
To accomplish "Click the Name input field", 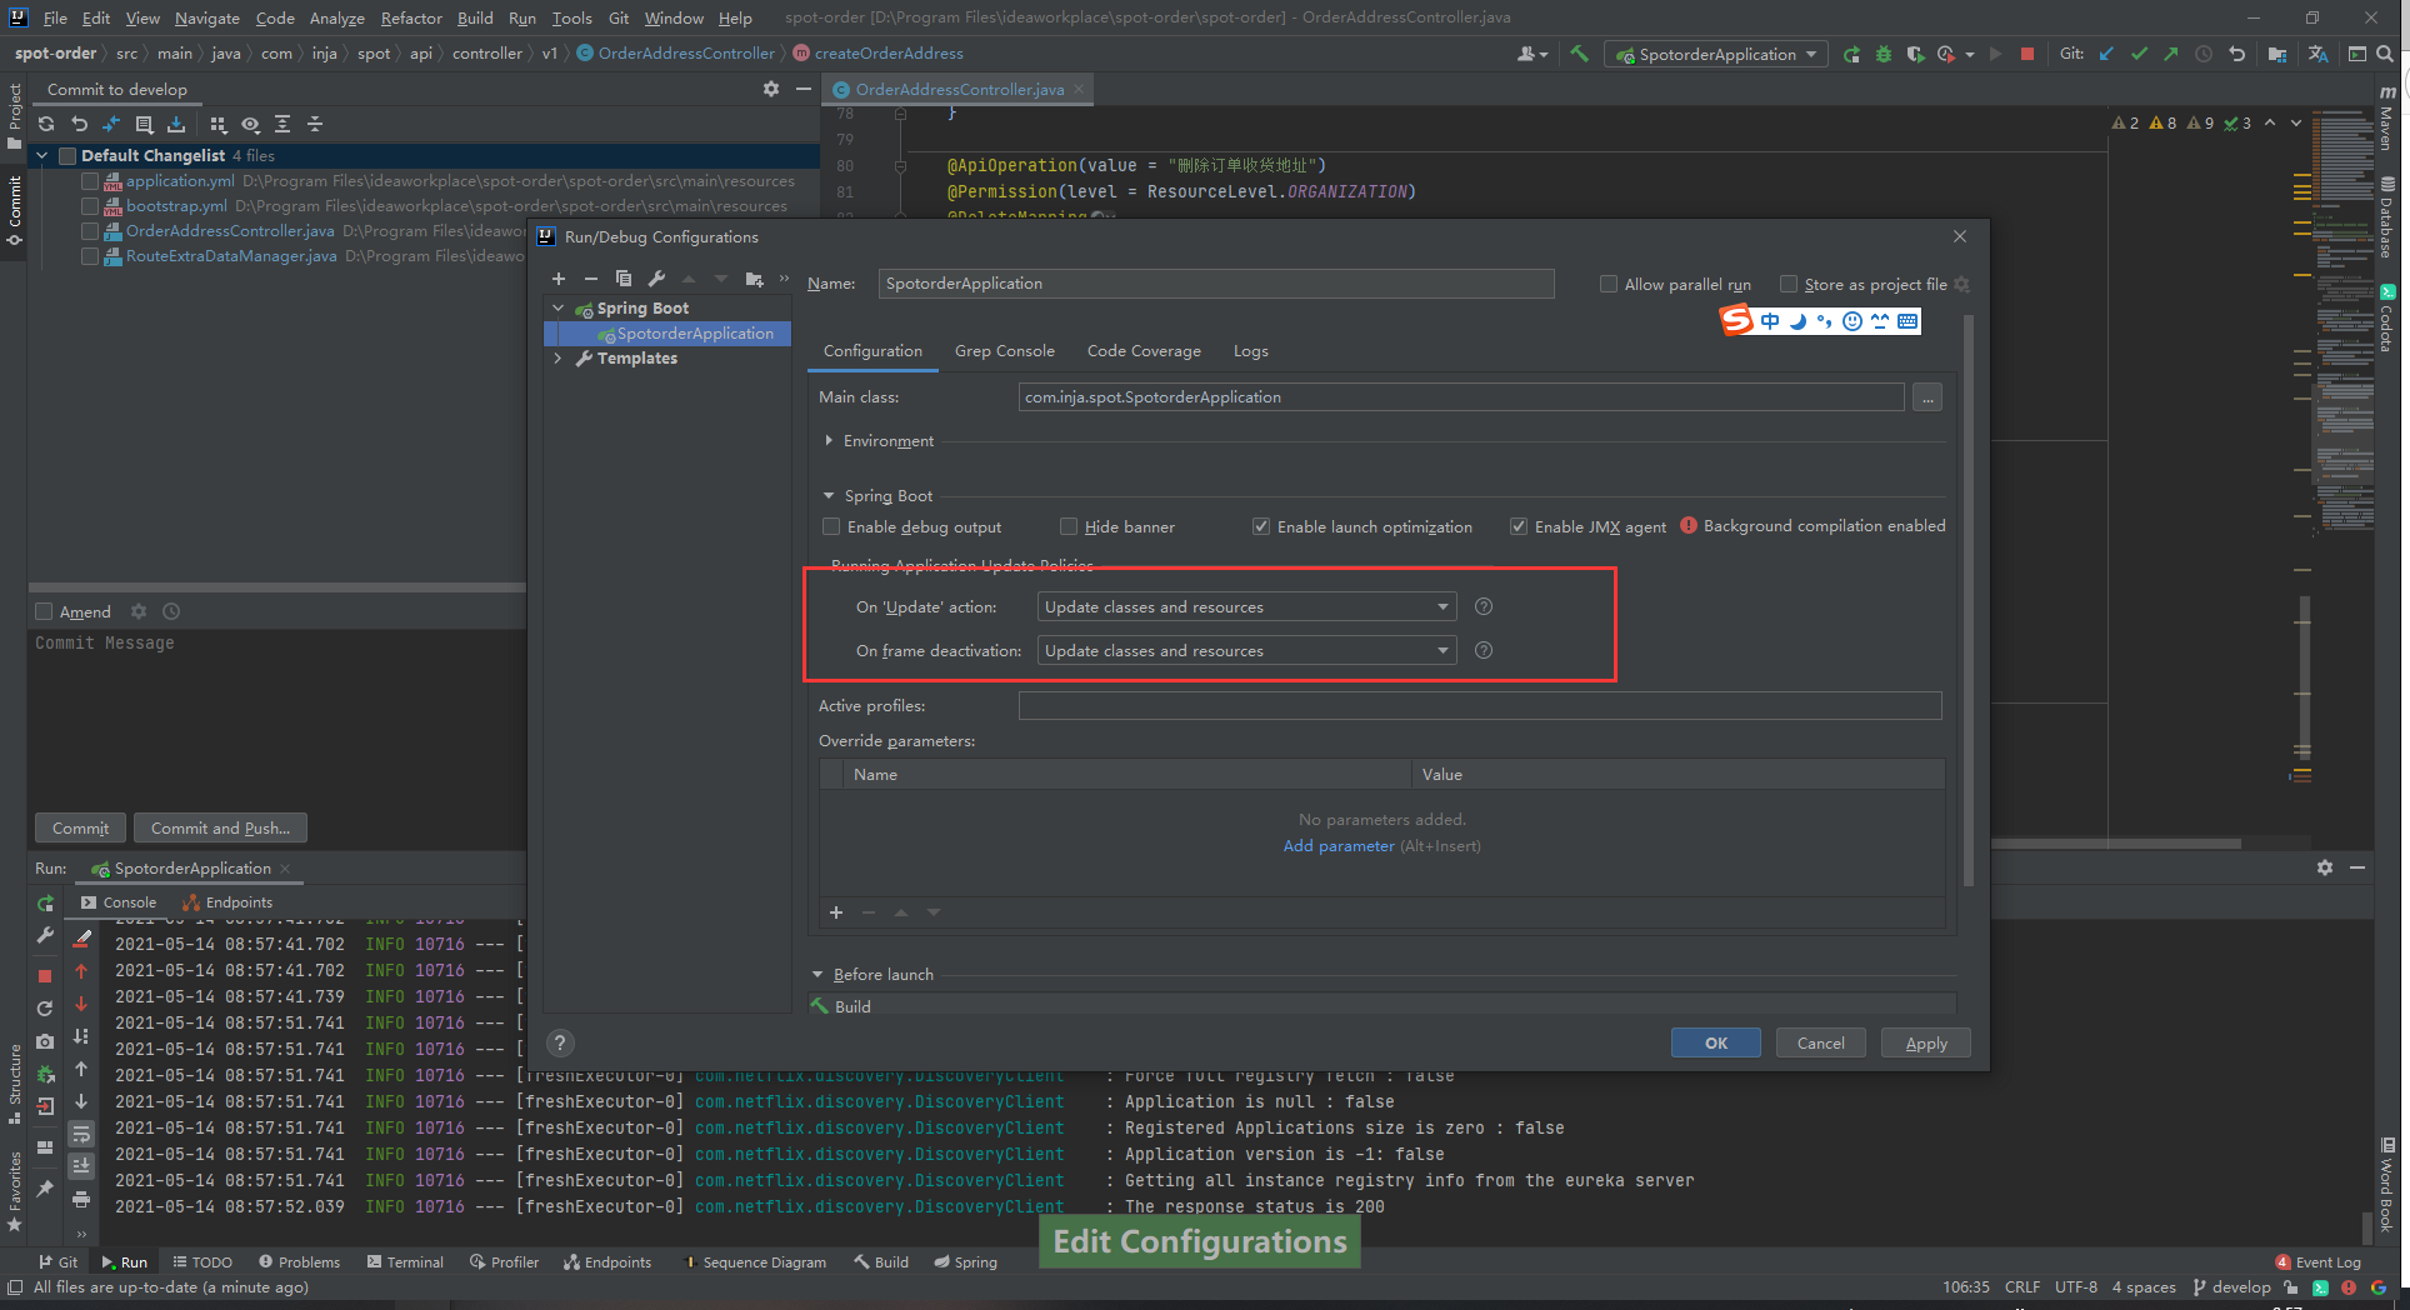I will click(x=1216, y=284).
